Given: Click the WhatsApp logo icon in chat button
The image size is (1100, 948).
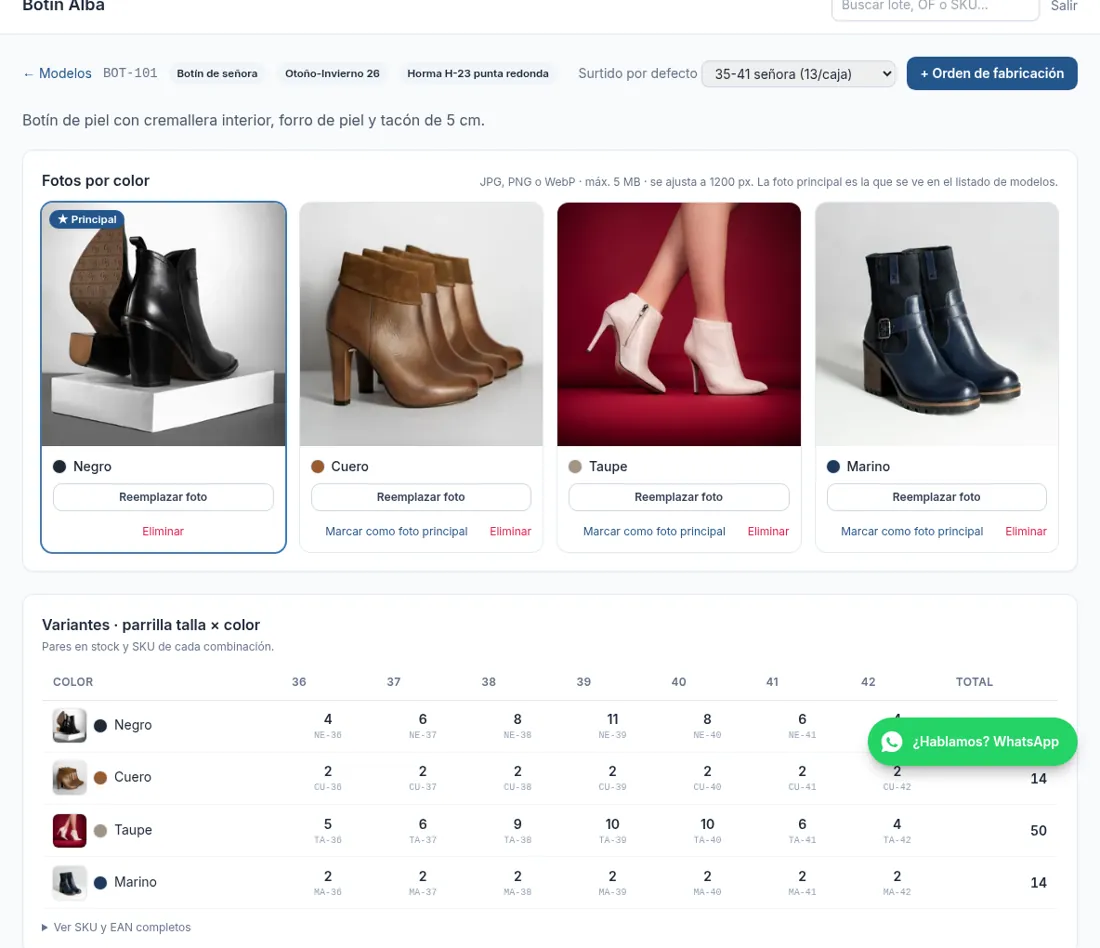Looking at the screenshot, I should tap(892, 742).
